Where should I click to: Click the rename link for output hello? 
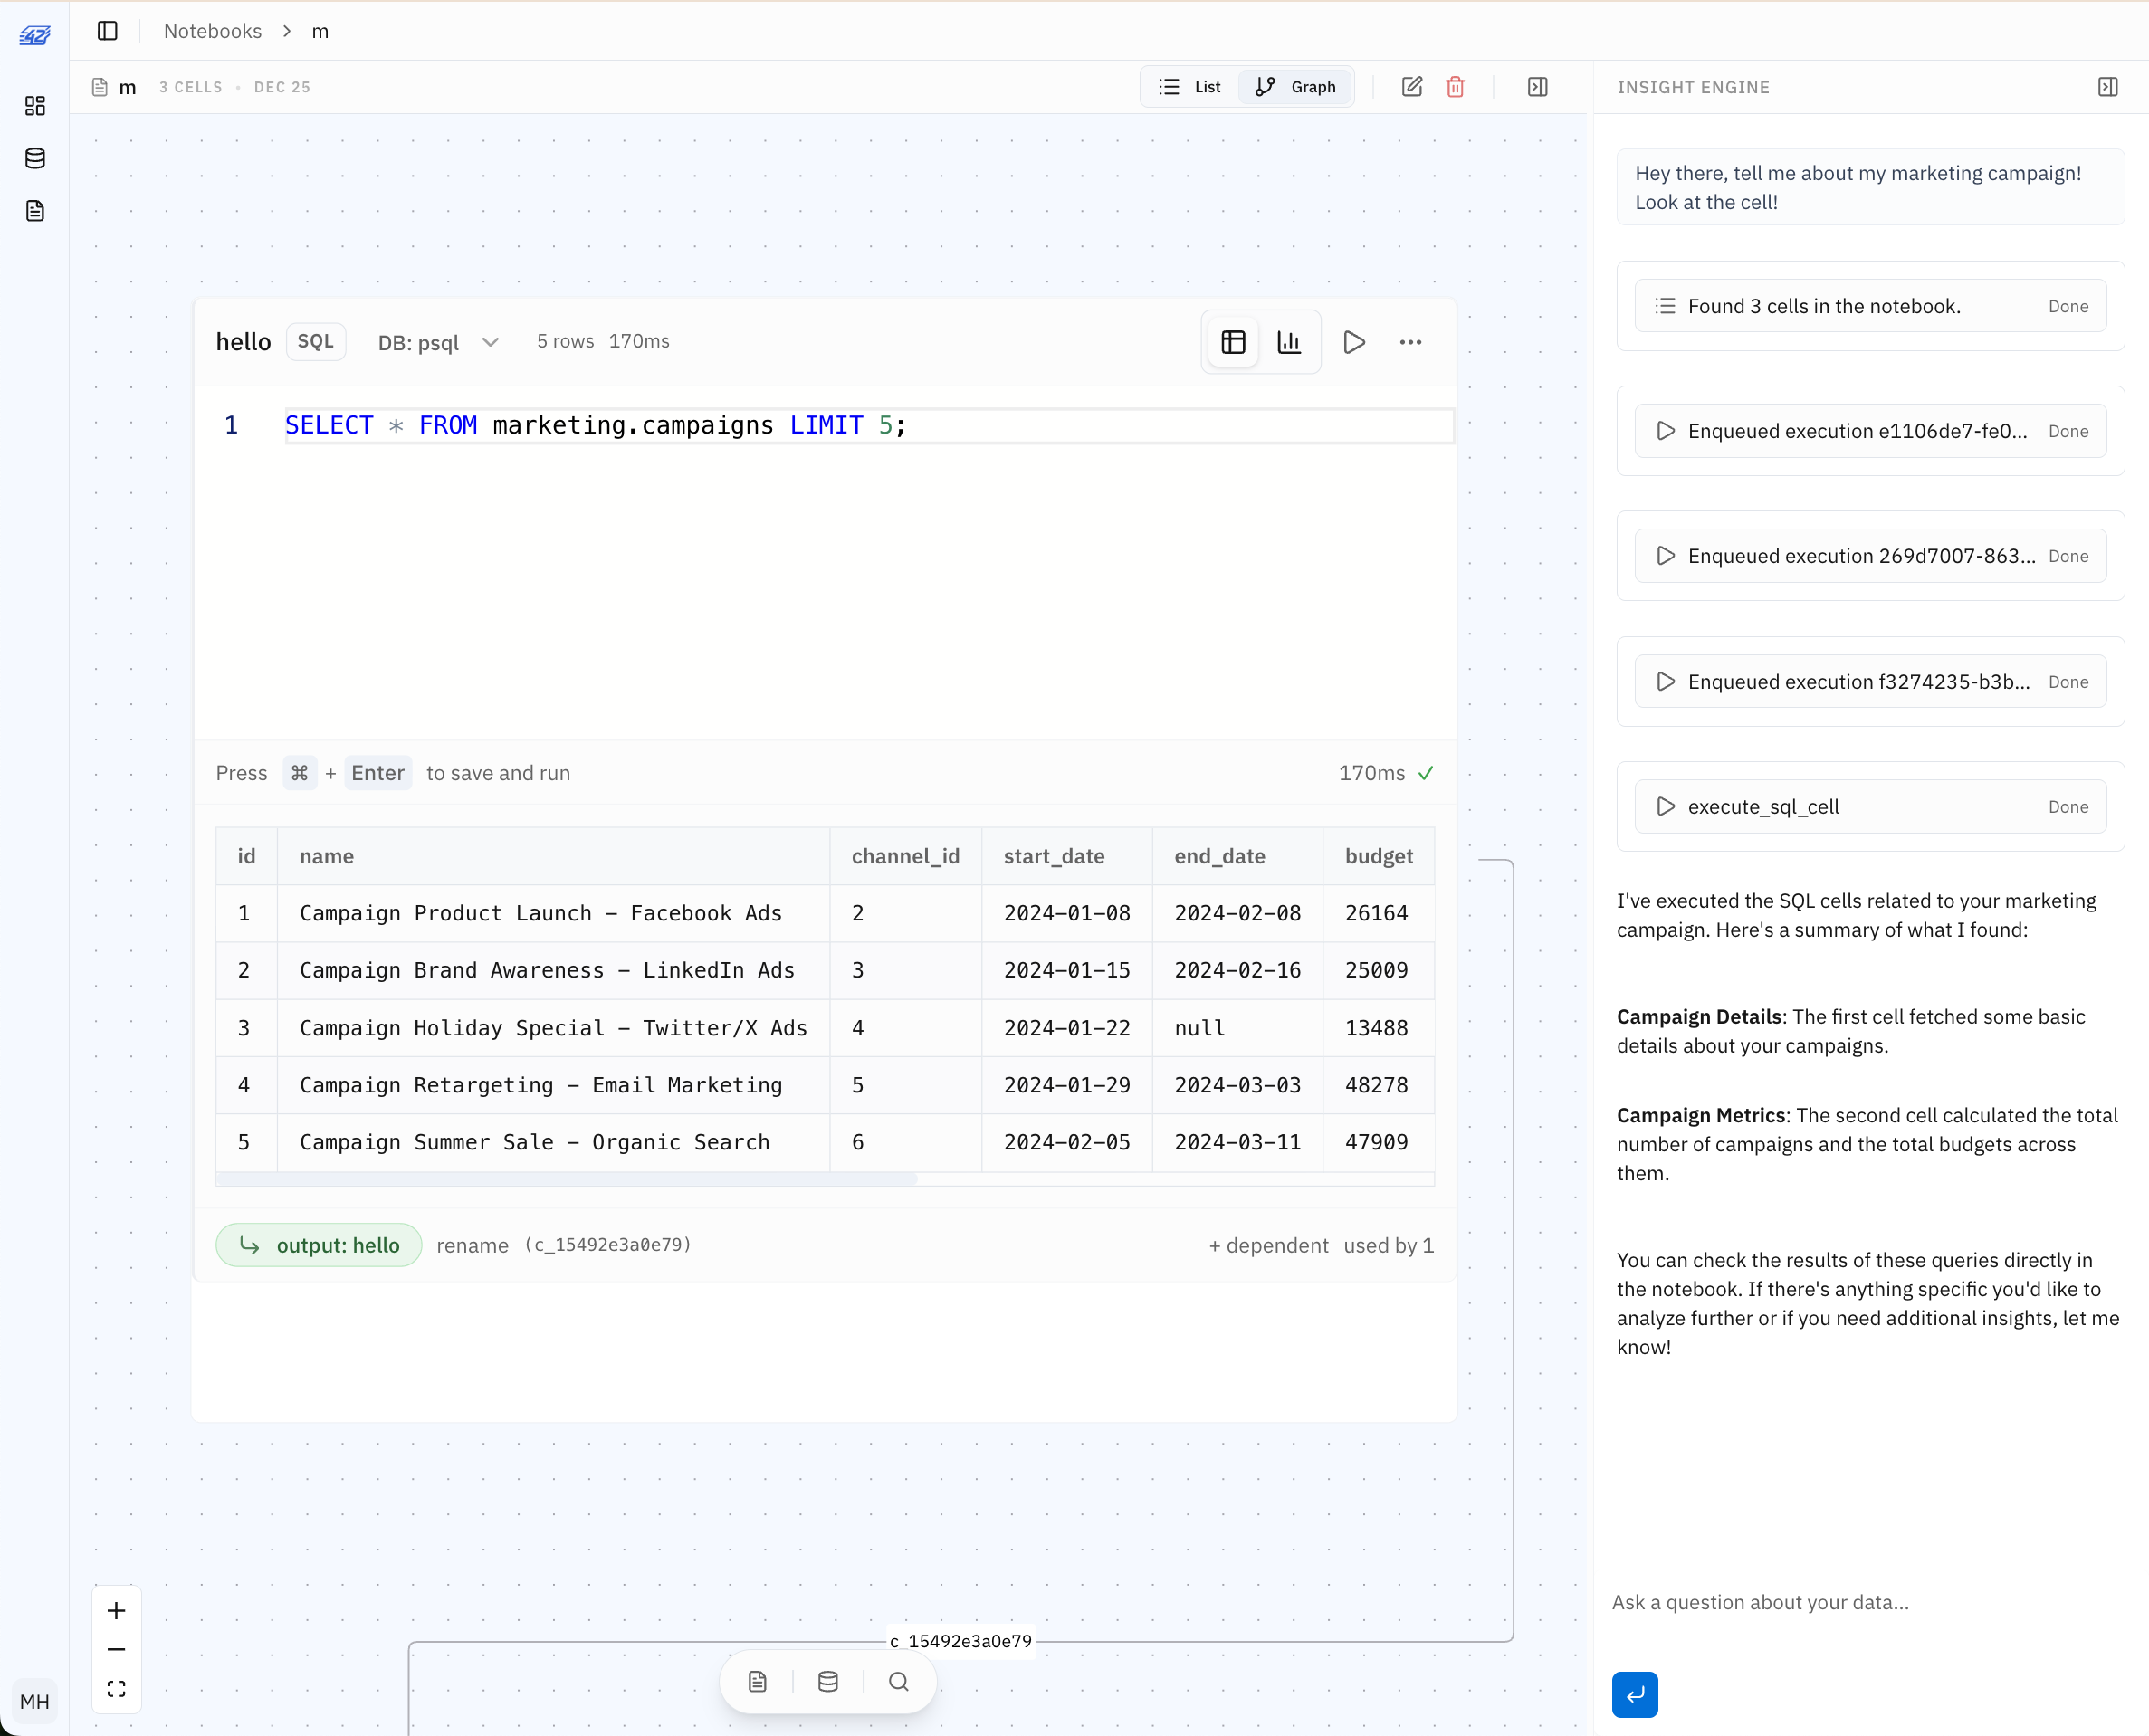pos(472,1245)
